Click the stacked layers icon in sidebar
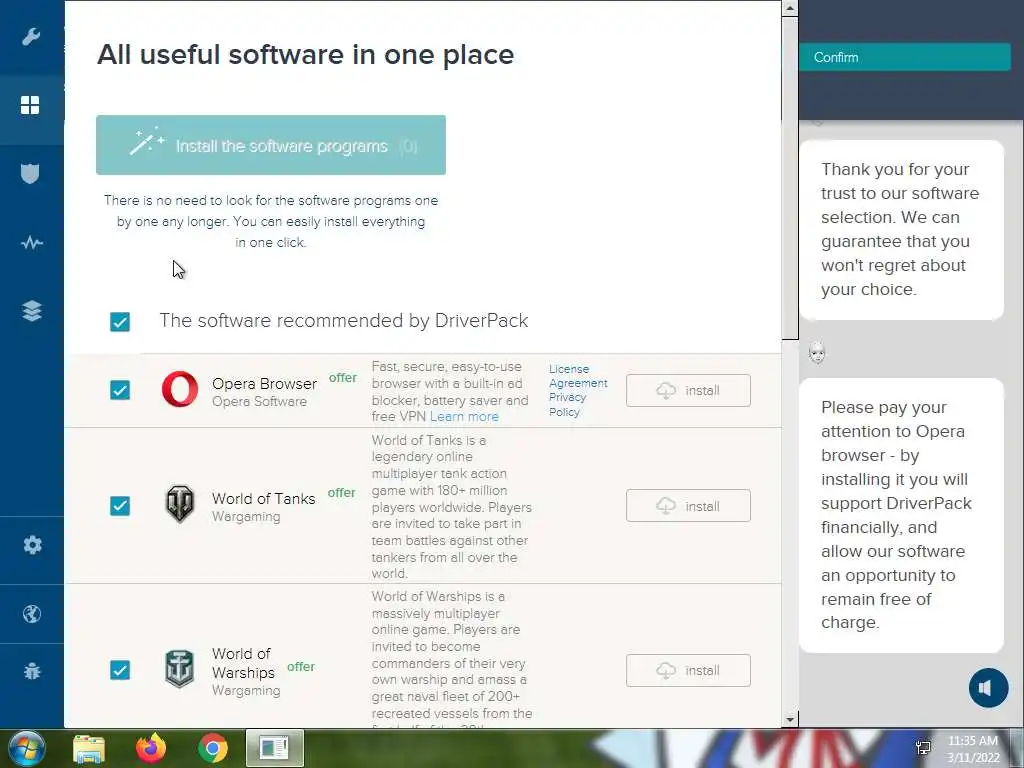Viewport: 1024px width, 768px height. [x=31, y=311]
